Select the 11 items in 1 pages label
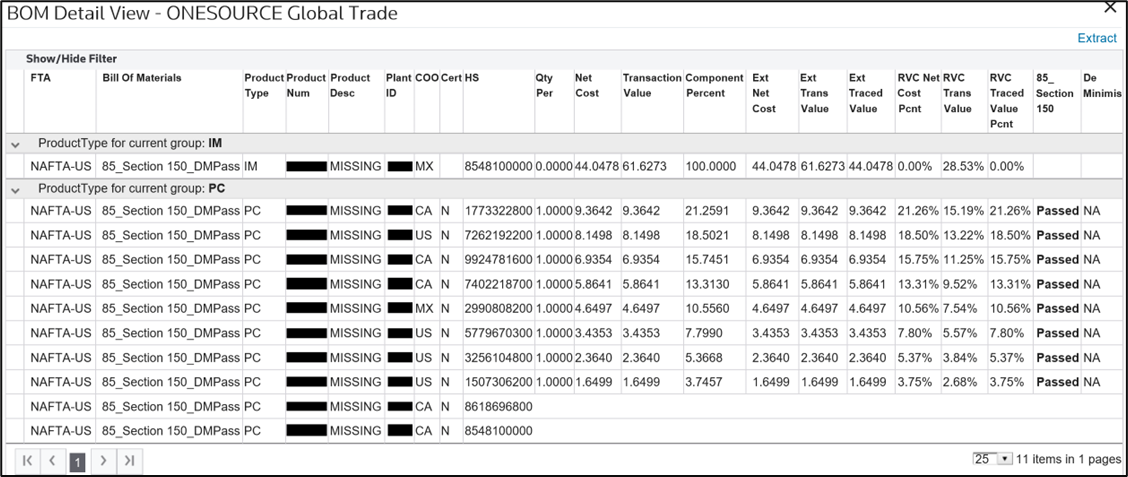 1068,459
